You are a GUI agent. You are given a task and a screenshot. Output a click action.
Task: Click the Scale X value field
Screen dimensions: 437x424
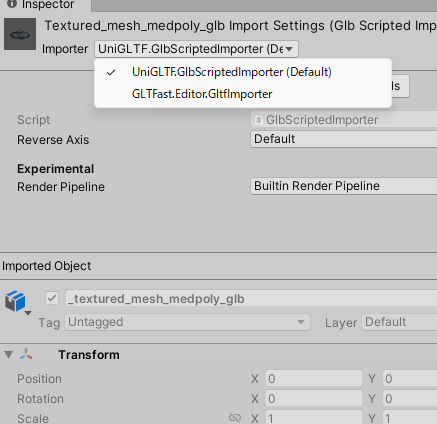[314, 418]
